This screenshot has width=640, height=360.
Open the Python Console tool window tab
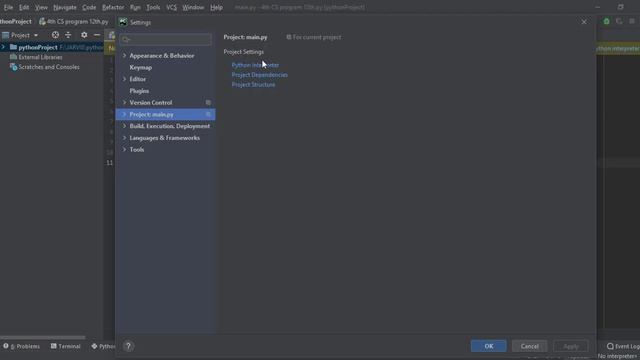click(x=103, y=346)
